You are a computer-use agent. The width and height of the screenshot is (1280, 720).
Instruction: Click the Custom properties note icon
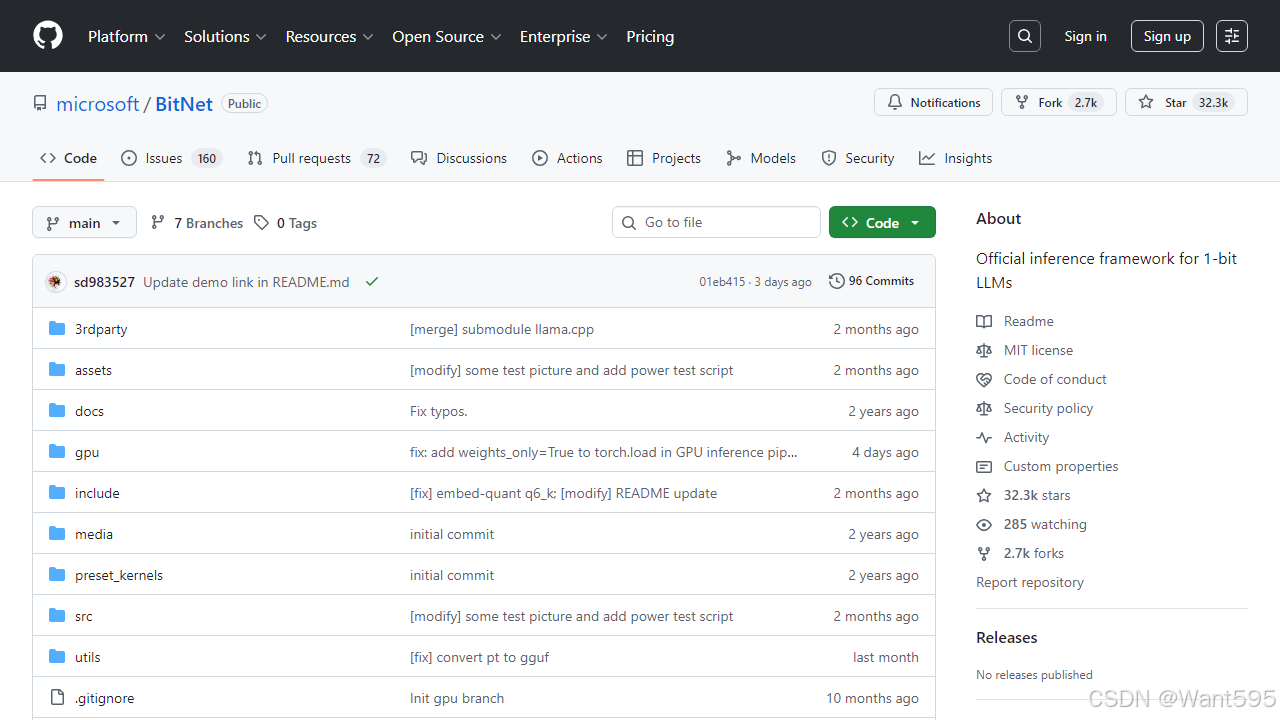click(x=984, y=466)
